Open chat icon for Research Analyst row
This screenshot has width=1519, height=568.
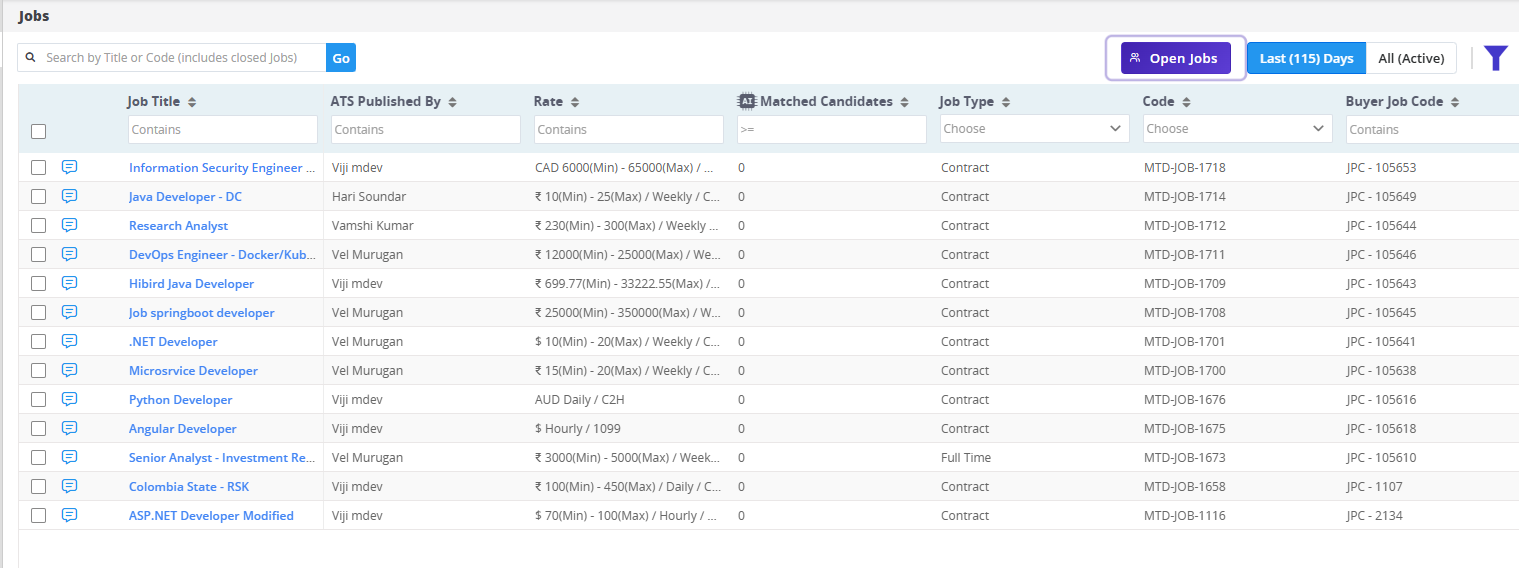tap(70, 225)
